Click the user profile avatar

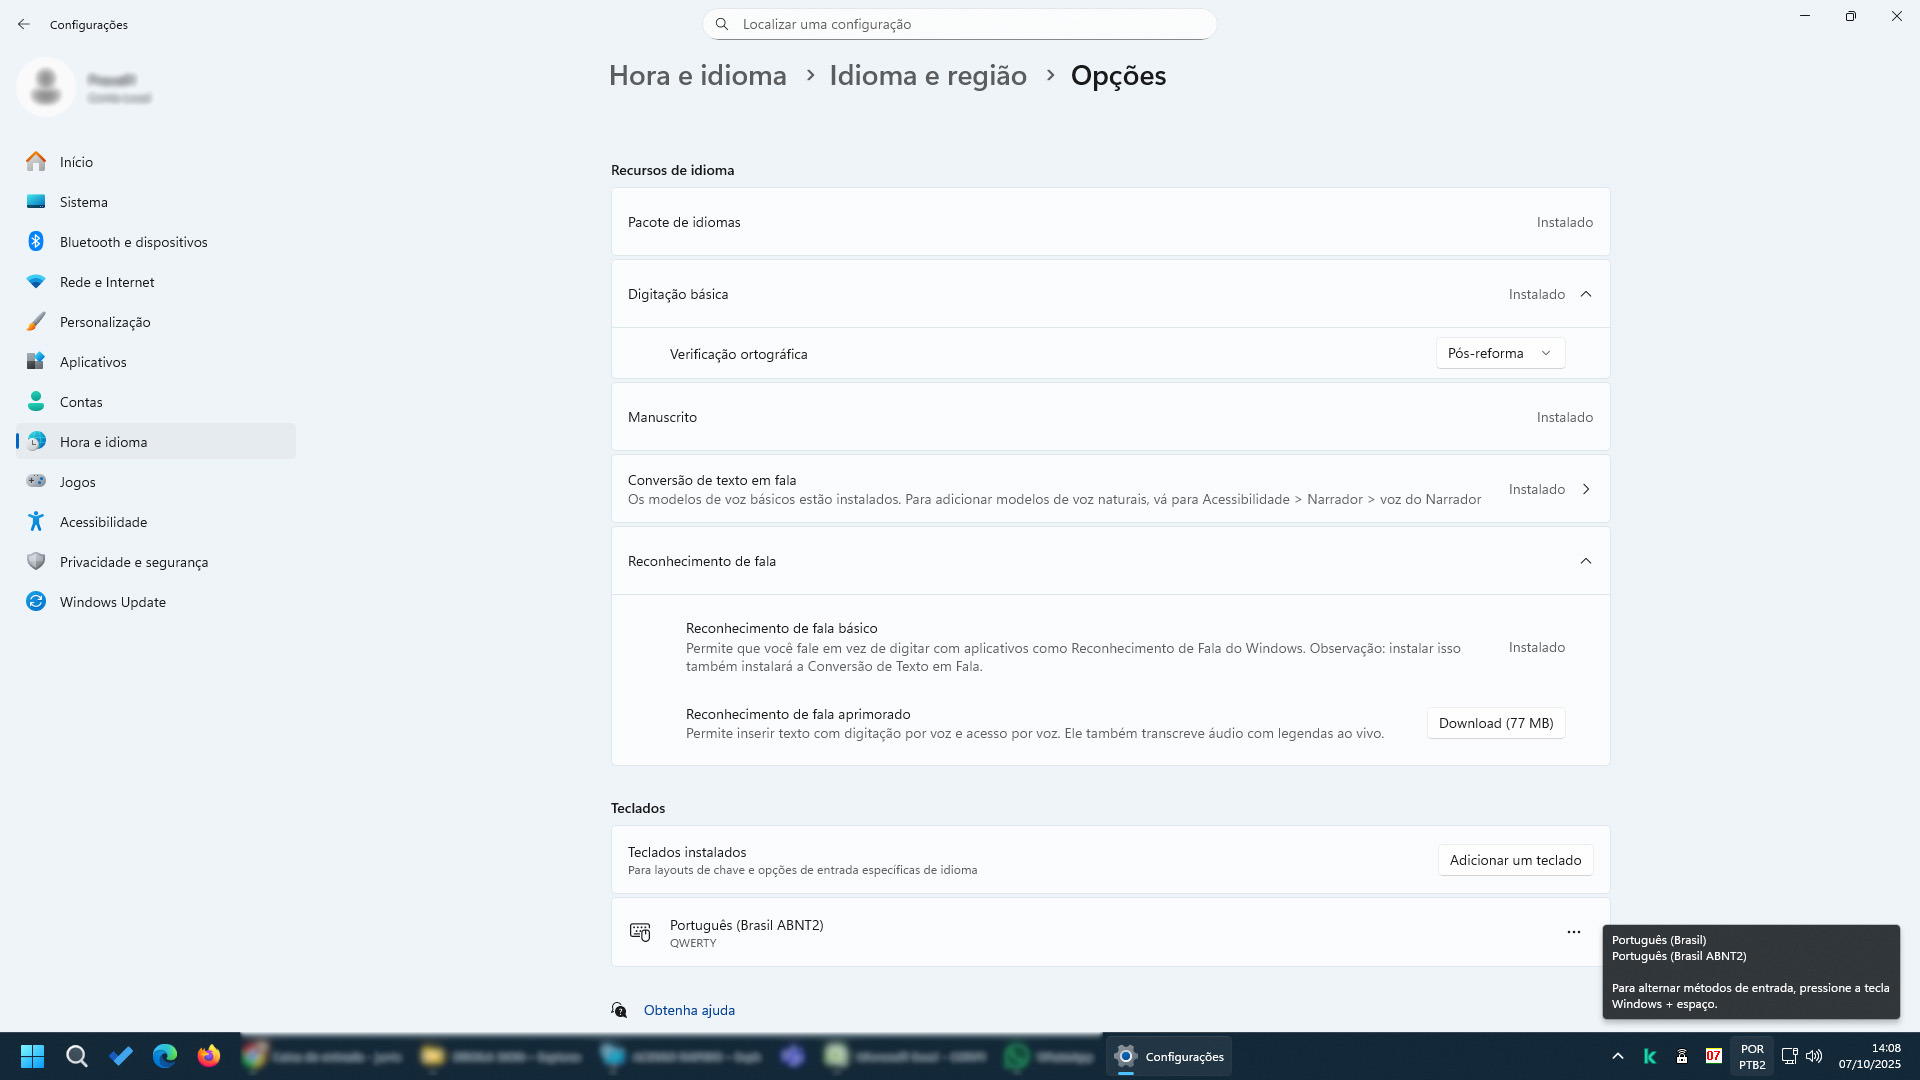[x=46, y=87]
